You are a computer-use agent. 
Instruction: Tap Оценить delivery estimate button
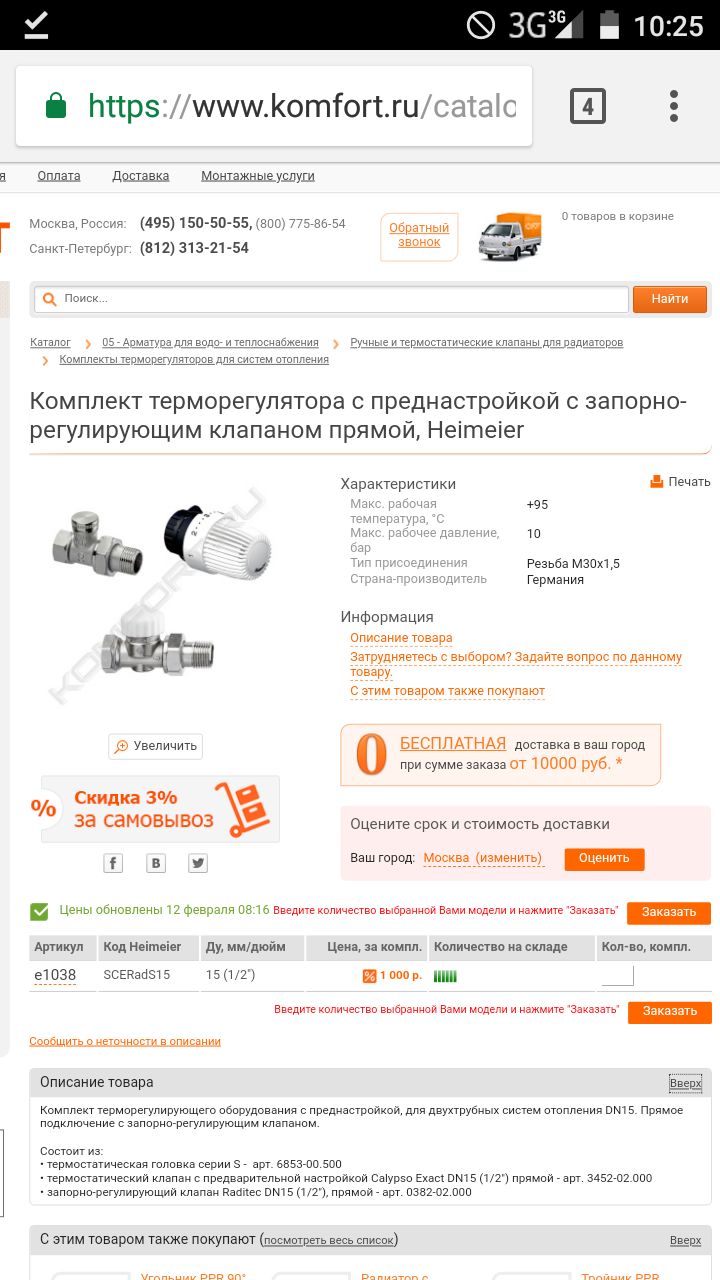click(604, 858)
